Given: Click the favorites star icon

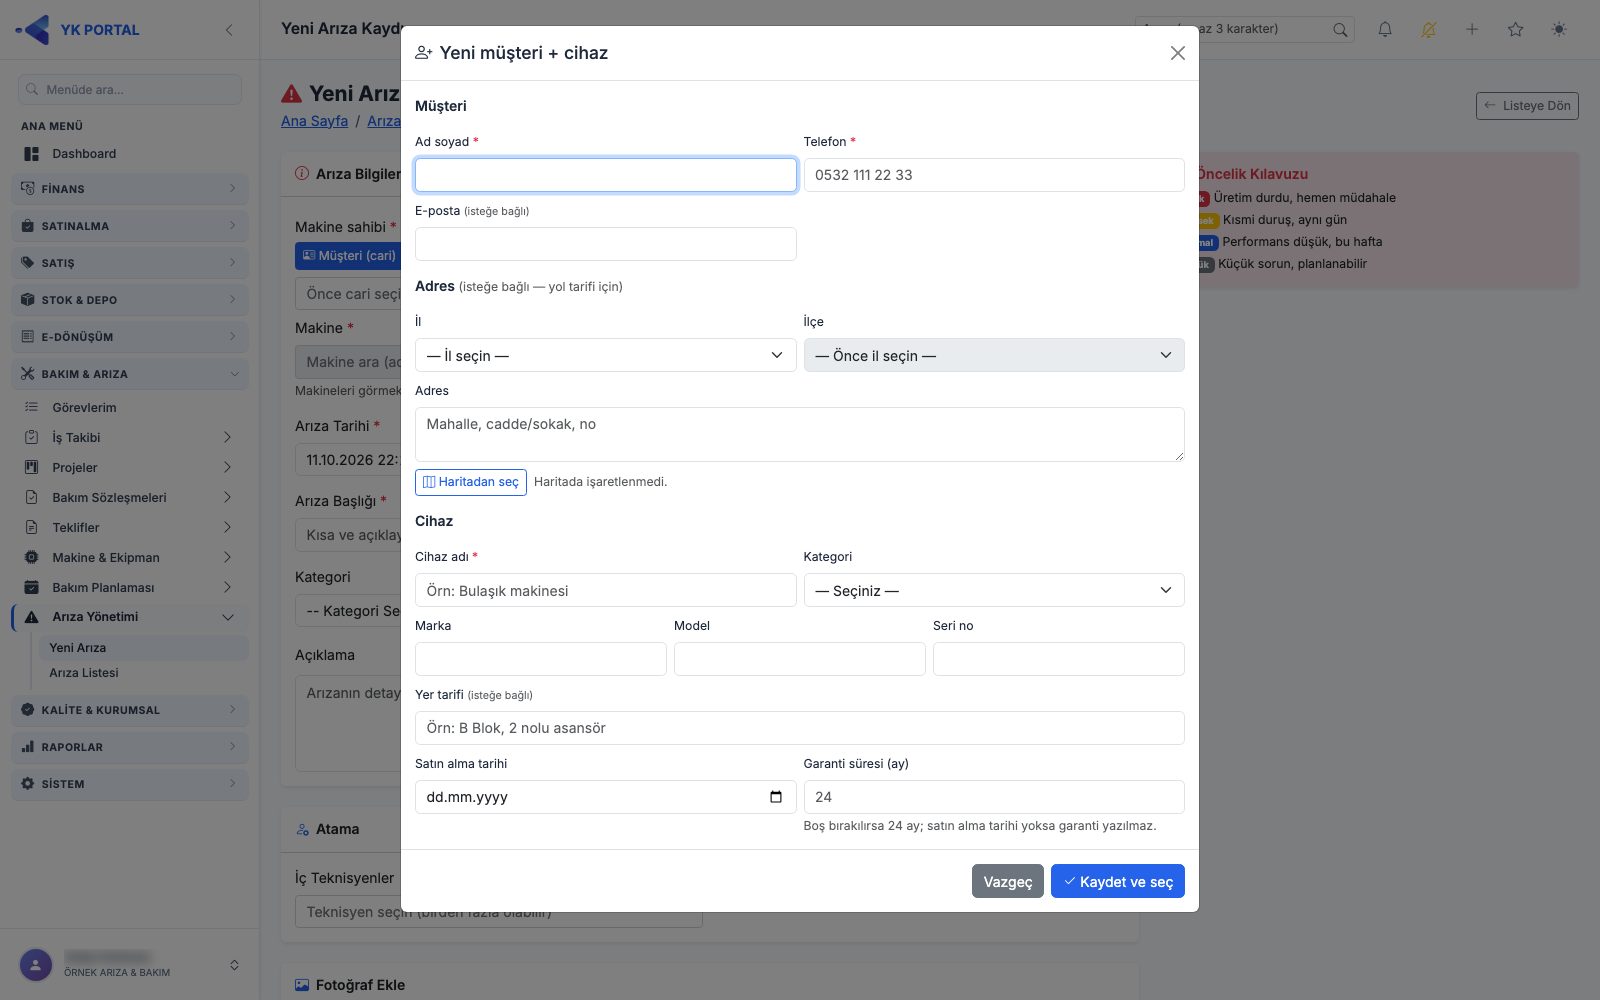Looking at the screenshot, I should click(1516, 29).
